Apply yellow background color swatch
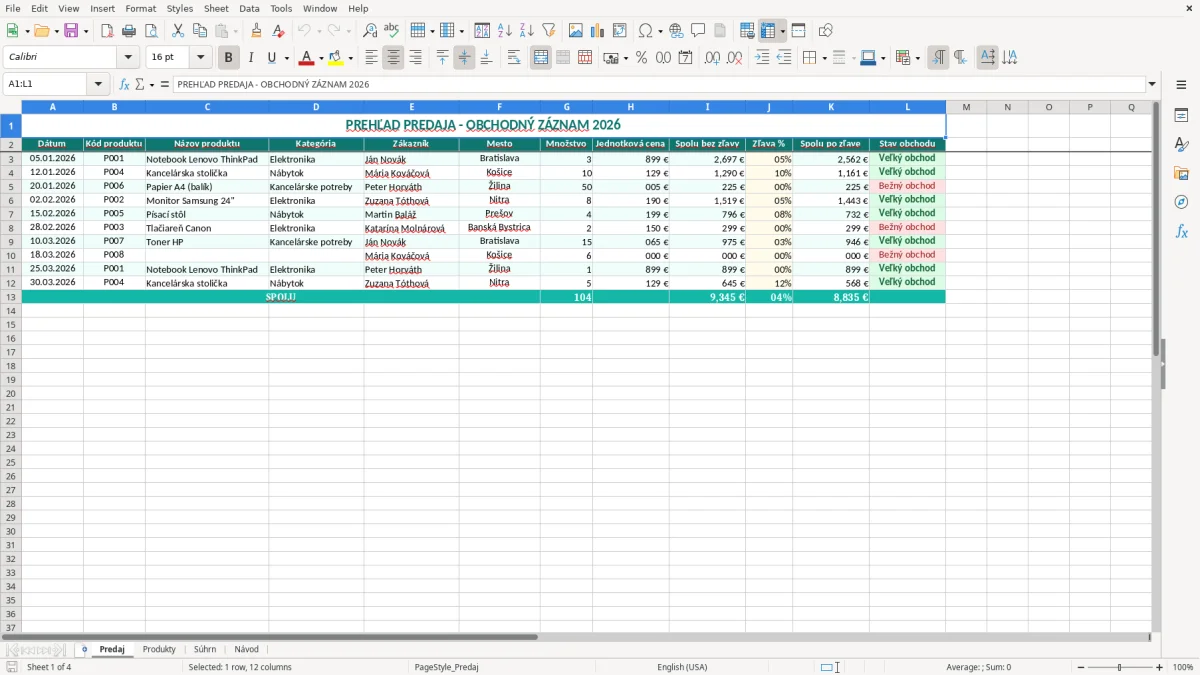Screen dimensions: 1200x675 tap(336, 58)
